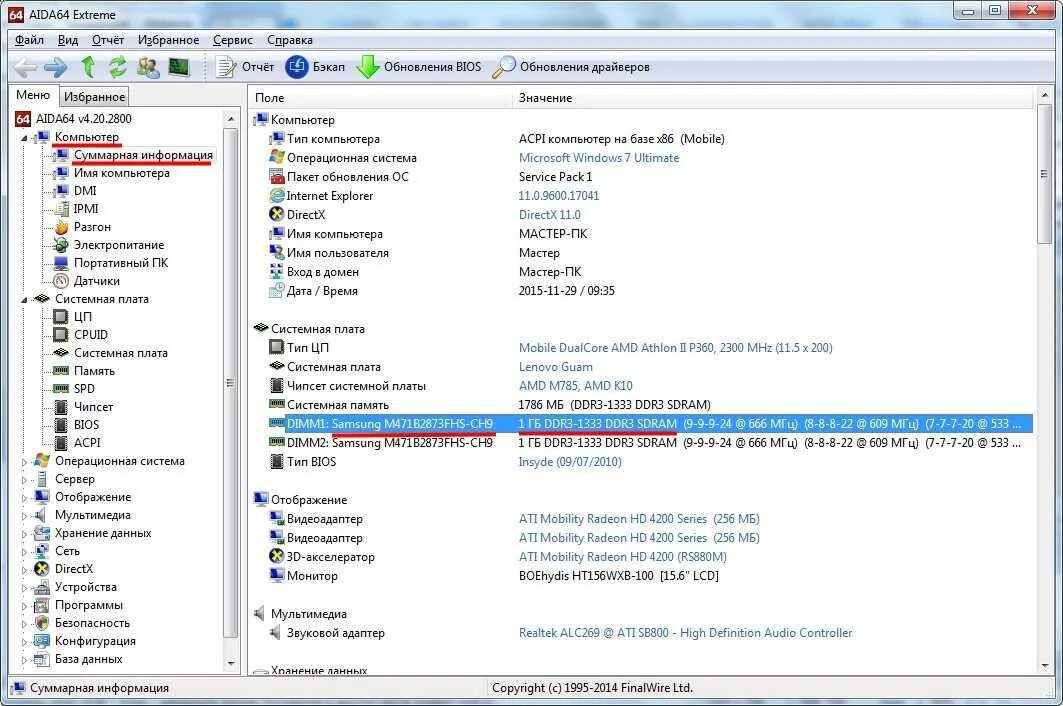The image size is (1063, 706).
Task: Select the CPUID tree item
Action: [90, 335]
